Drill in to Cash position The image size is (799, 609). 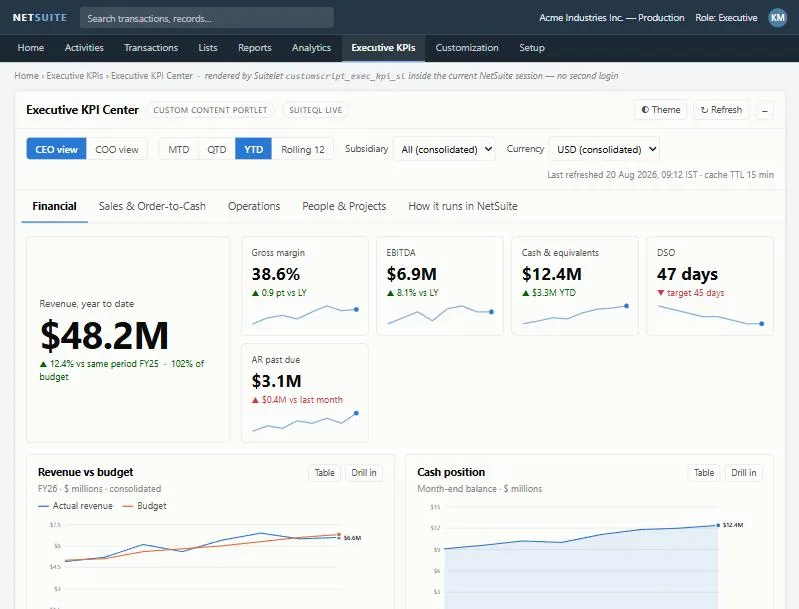coord(743,472)
